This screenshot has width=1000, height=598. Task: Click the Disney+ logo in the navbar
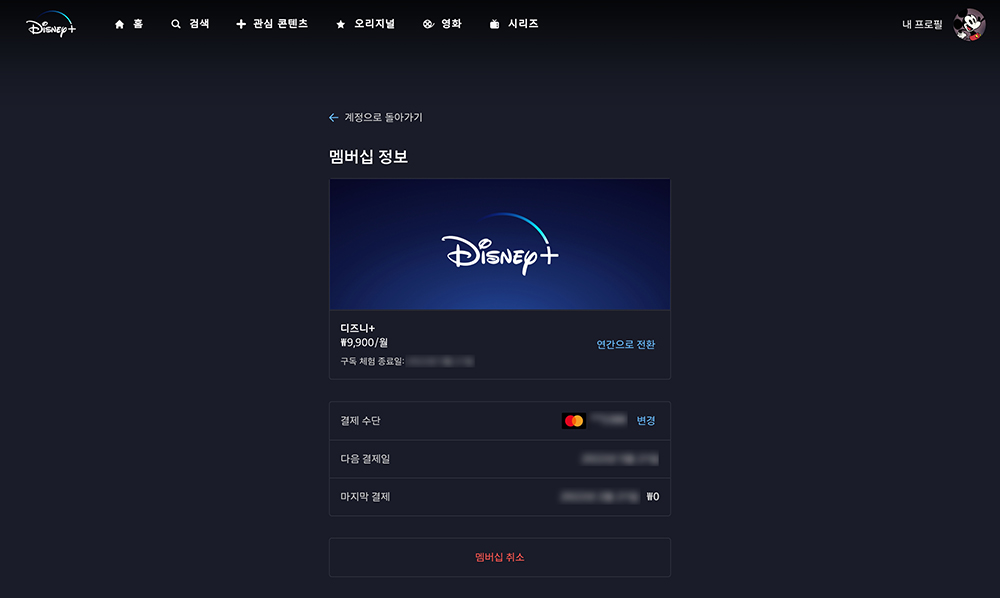click(x=51, y=24)
